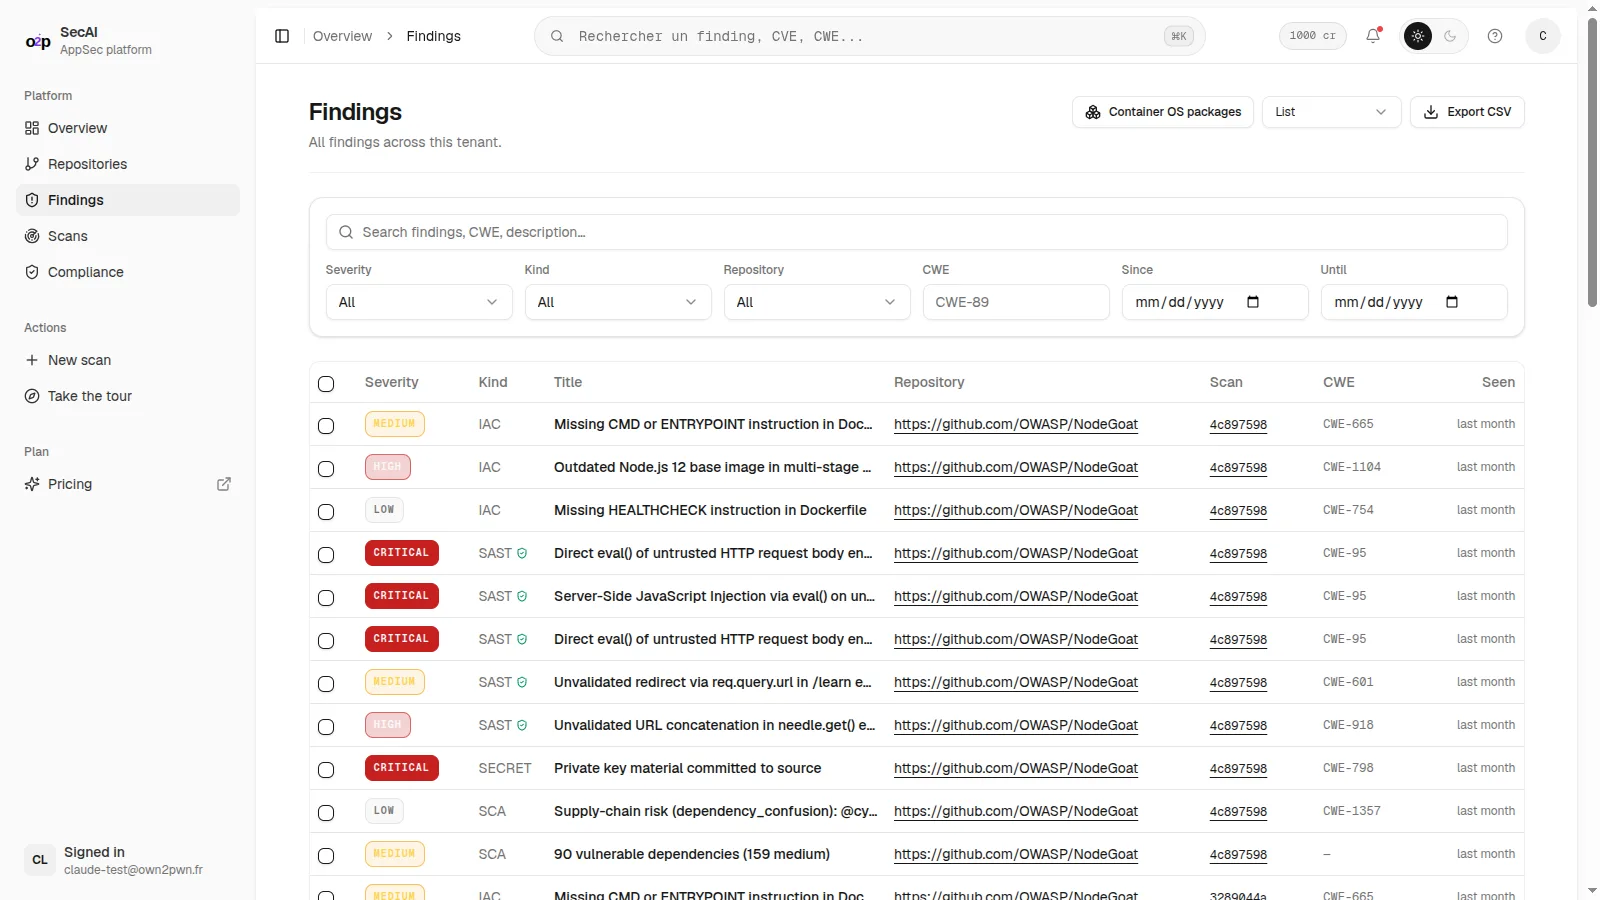Open the Kind filter dropdown

pos(618,302)
